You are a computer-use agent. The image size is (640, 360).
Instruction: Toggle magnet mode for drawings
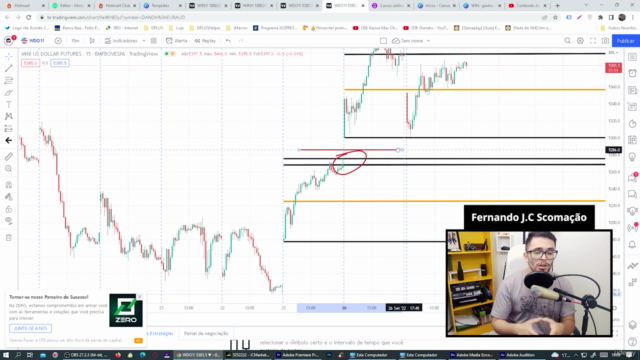(9, 184)
